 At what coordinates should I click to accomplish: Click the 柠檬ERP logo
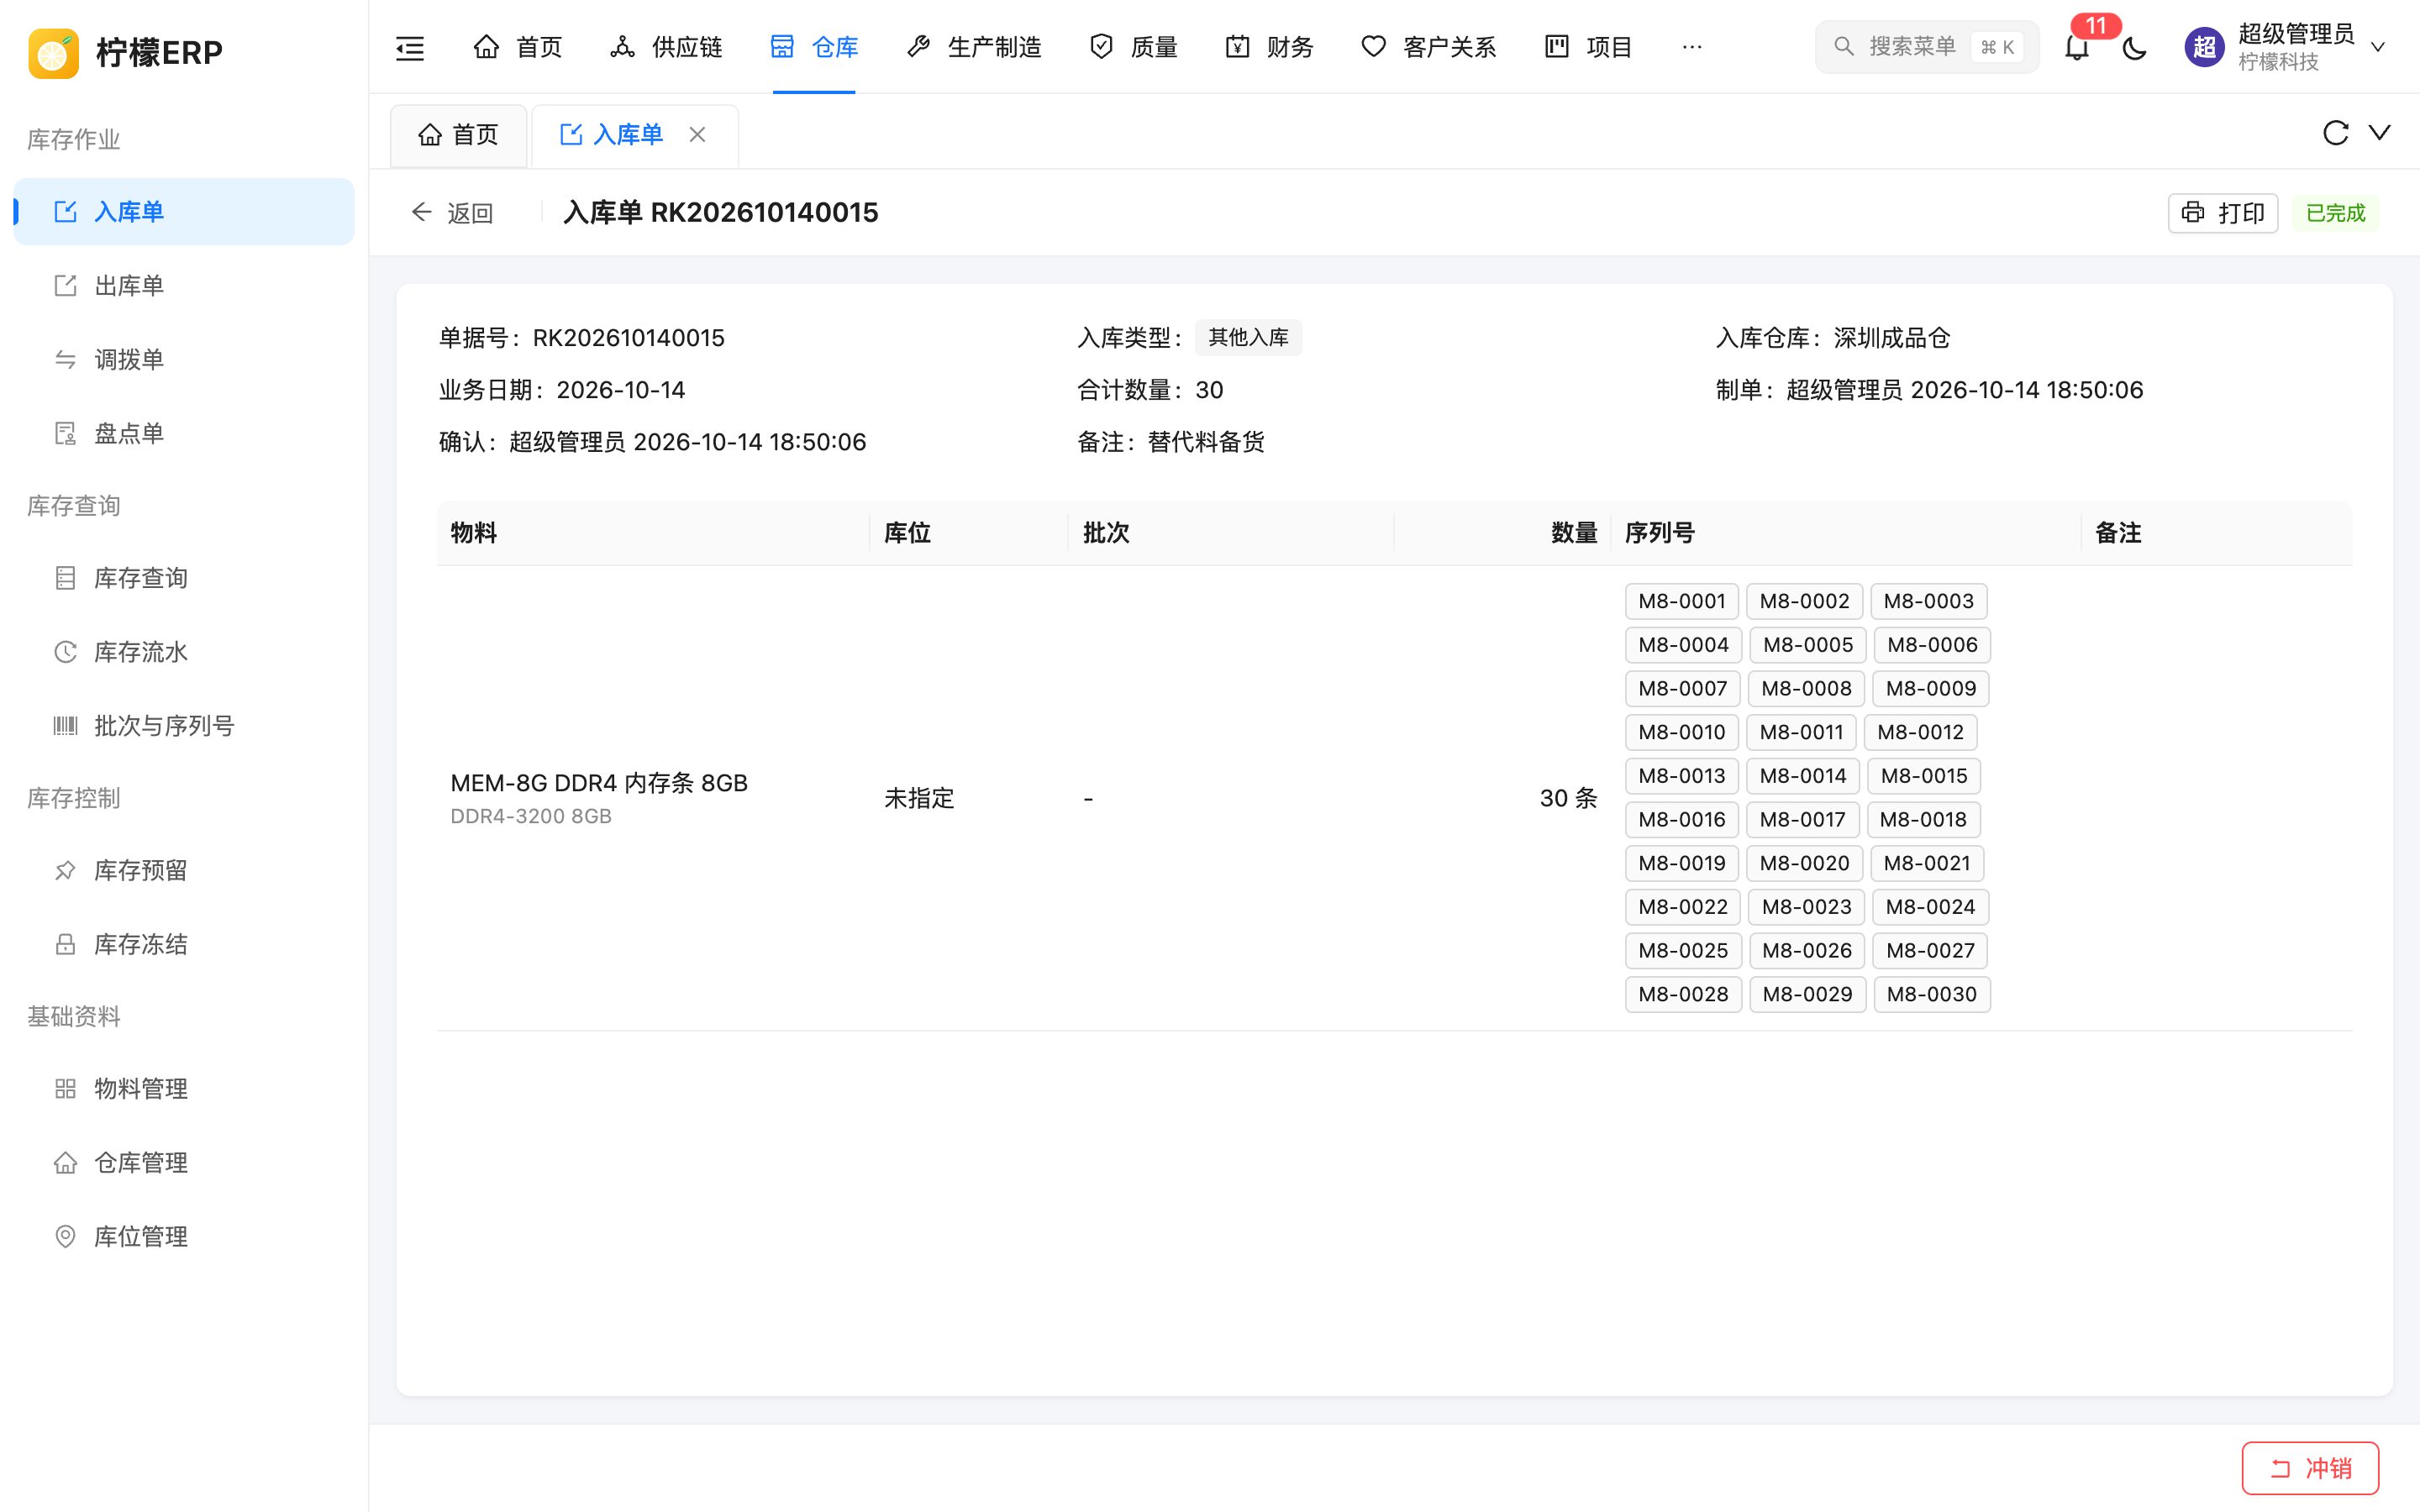coord(126,52)
